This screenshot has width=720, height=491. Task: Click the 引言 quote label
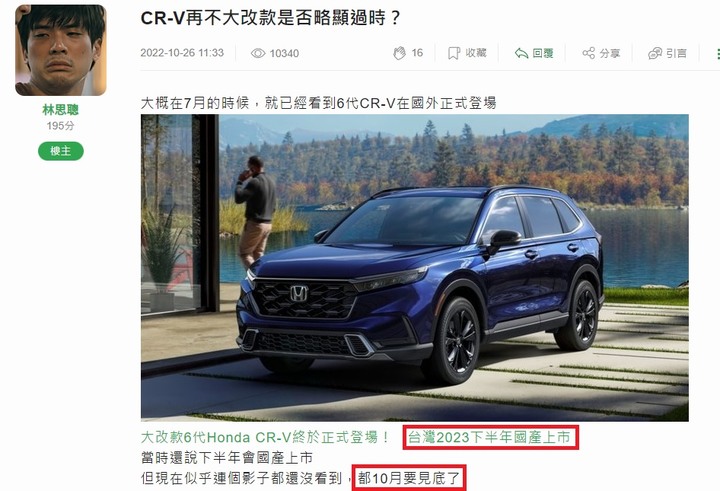pos(676,53)
